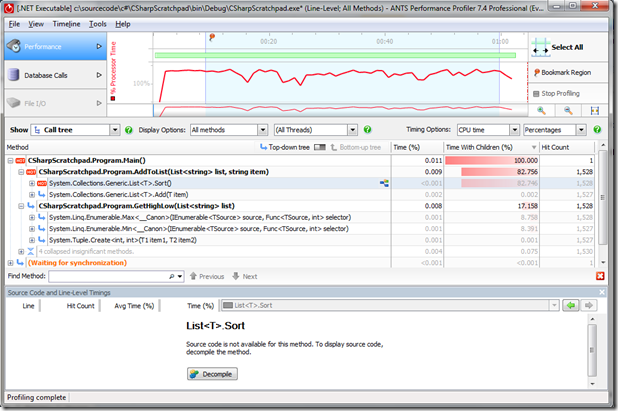Open the call graph for List.Sort()
The width and height of the screenshot is (618, 411).
pos(384,183)
